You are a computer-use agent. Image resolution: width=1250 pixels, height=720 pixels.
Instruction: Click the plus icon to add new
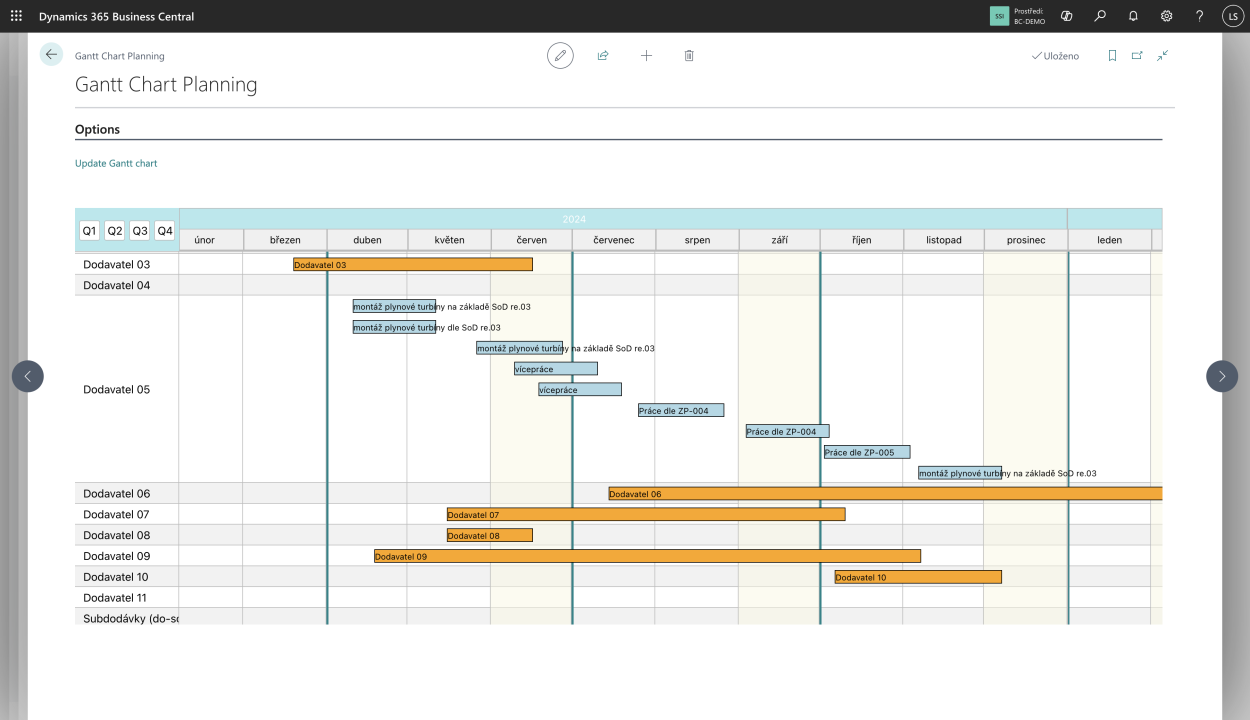tap(646, 56)
